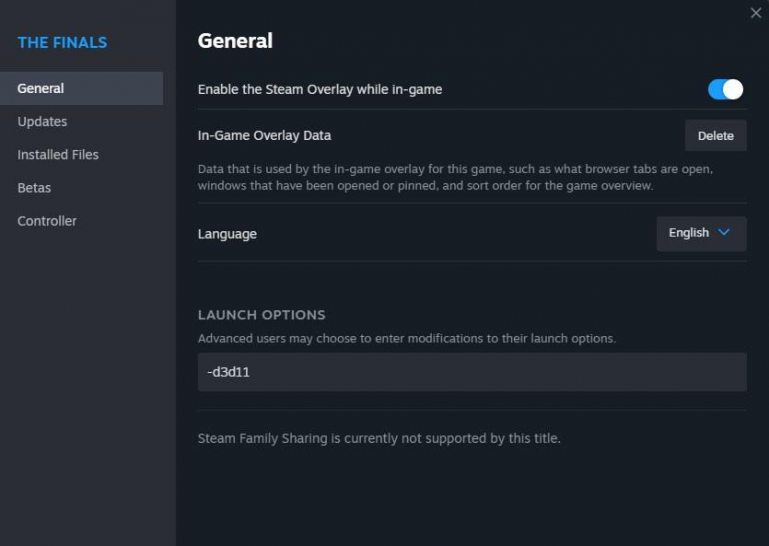Click THE FINALS game title
The image size is (769, 546).
point(62,42)
